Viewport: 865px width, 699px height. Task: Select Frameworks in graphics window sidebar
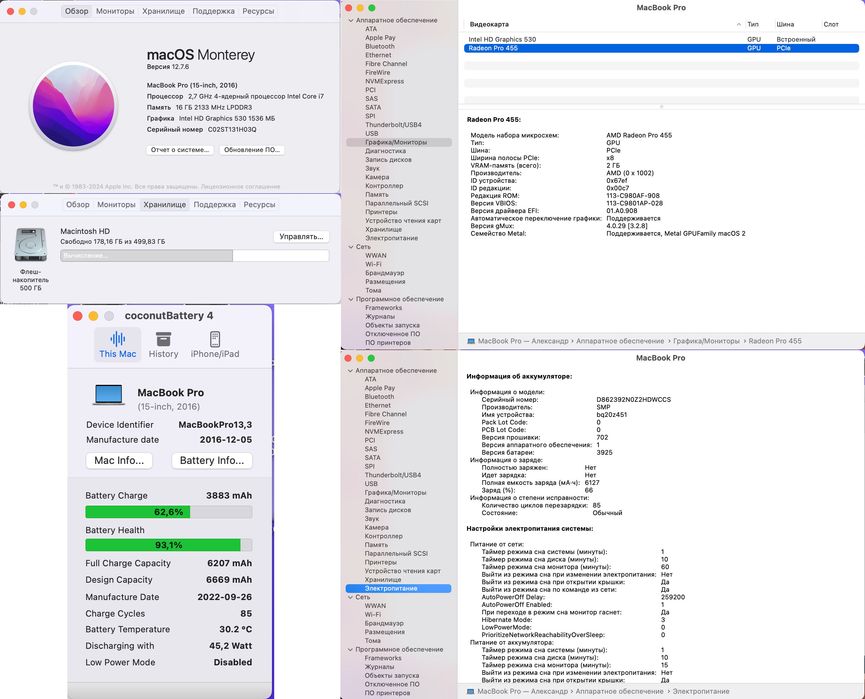tap(383, 308)
